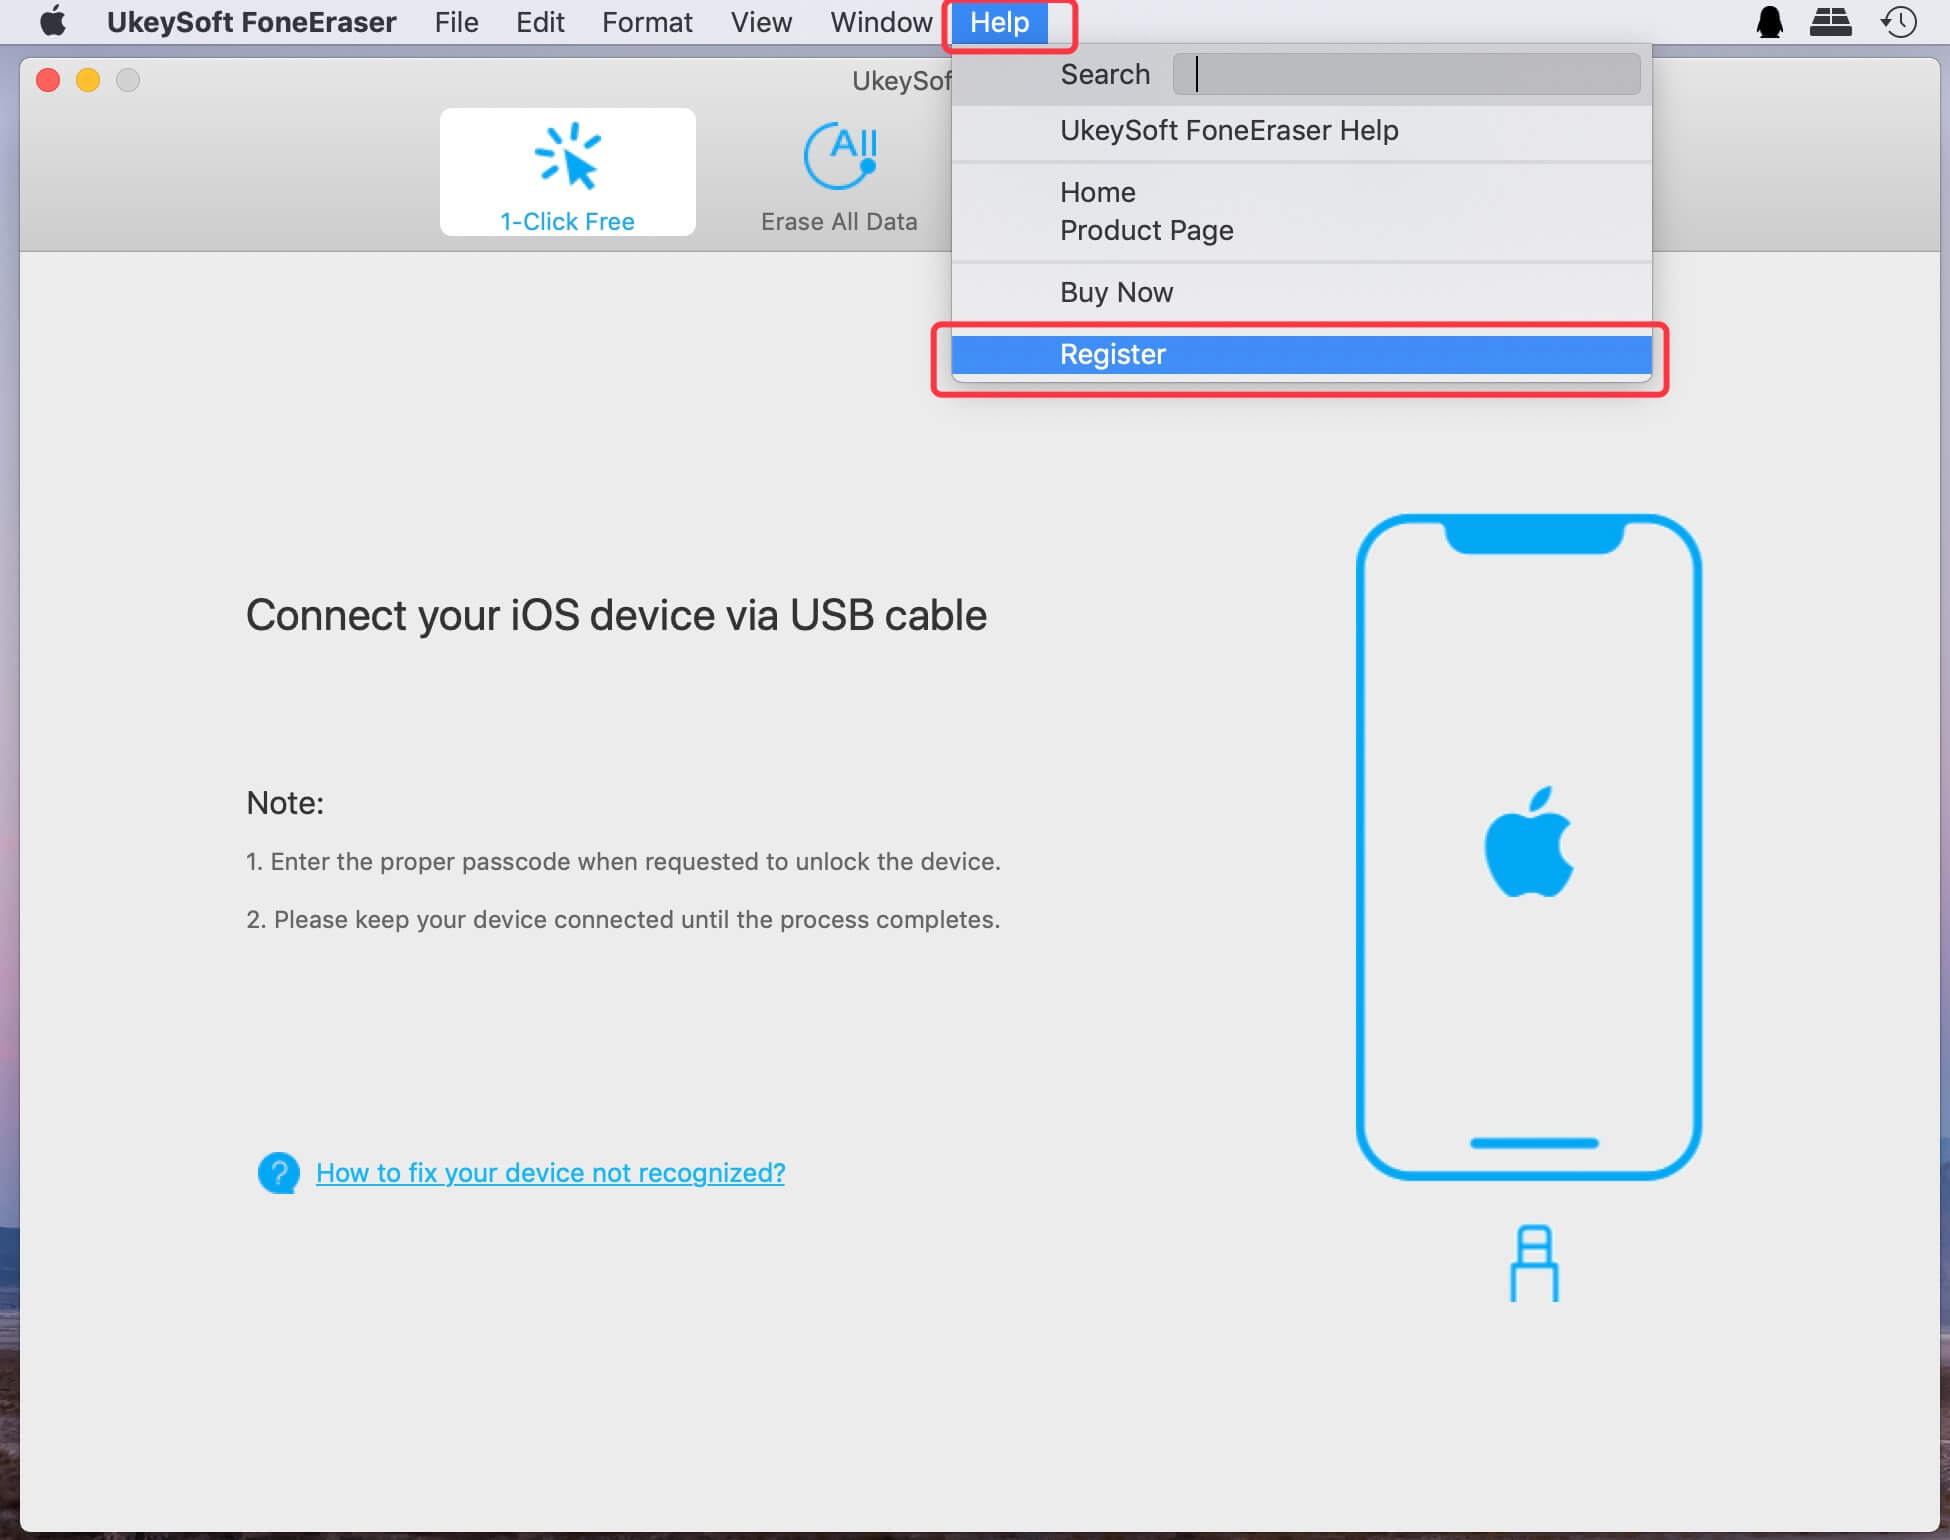Click the View menu tab
Image resolution: width=1950 pixels, height=1540 pixels.
(x=761, y=22)
